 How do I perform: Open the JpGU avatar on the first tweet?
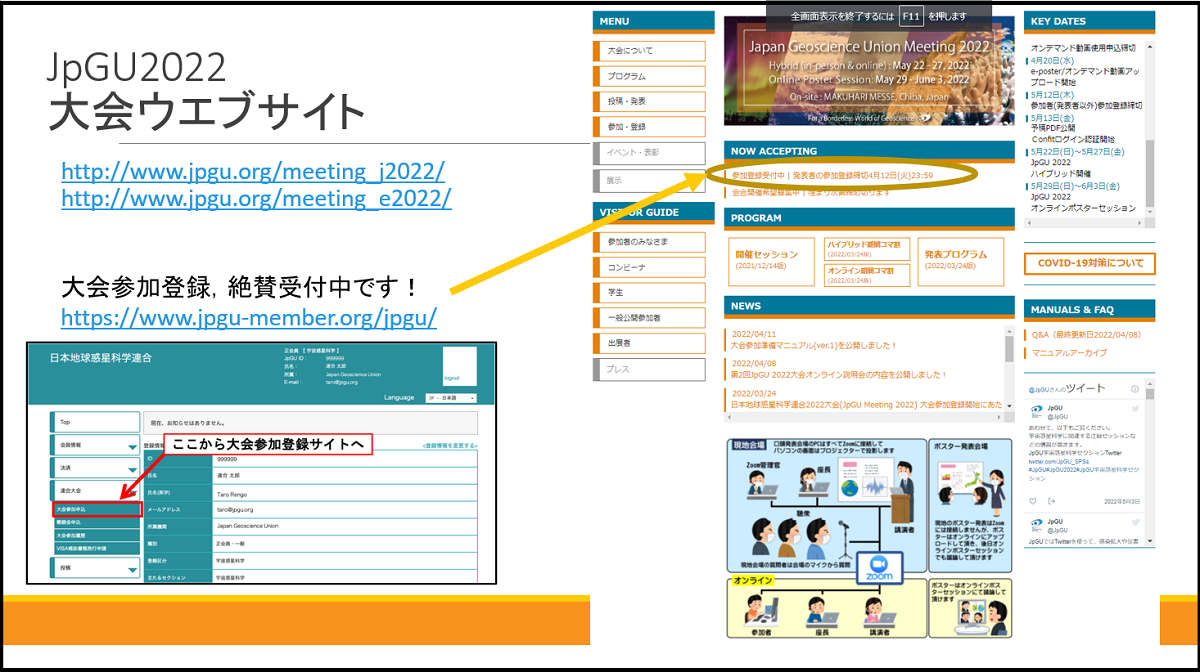(x=1036, y=411)
